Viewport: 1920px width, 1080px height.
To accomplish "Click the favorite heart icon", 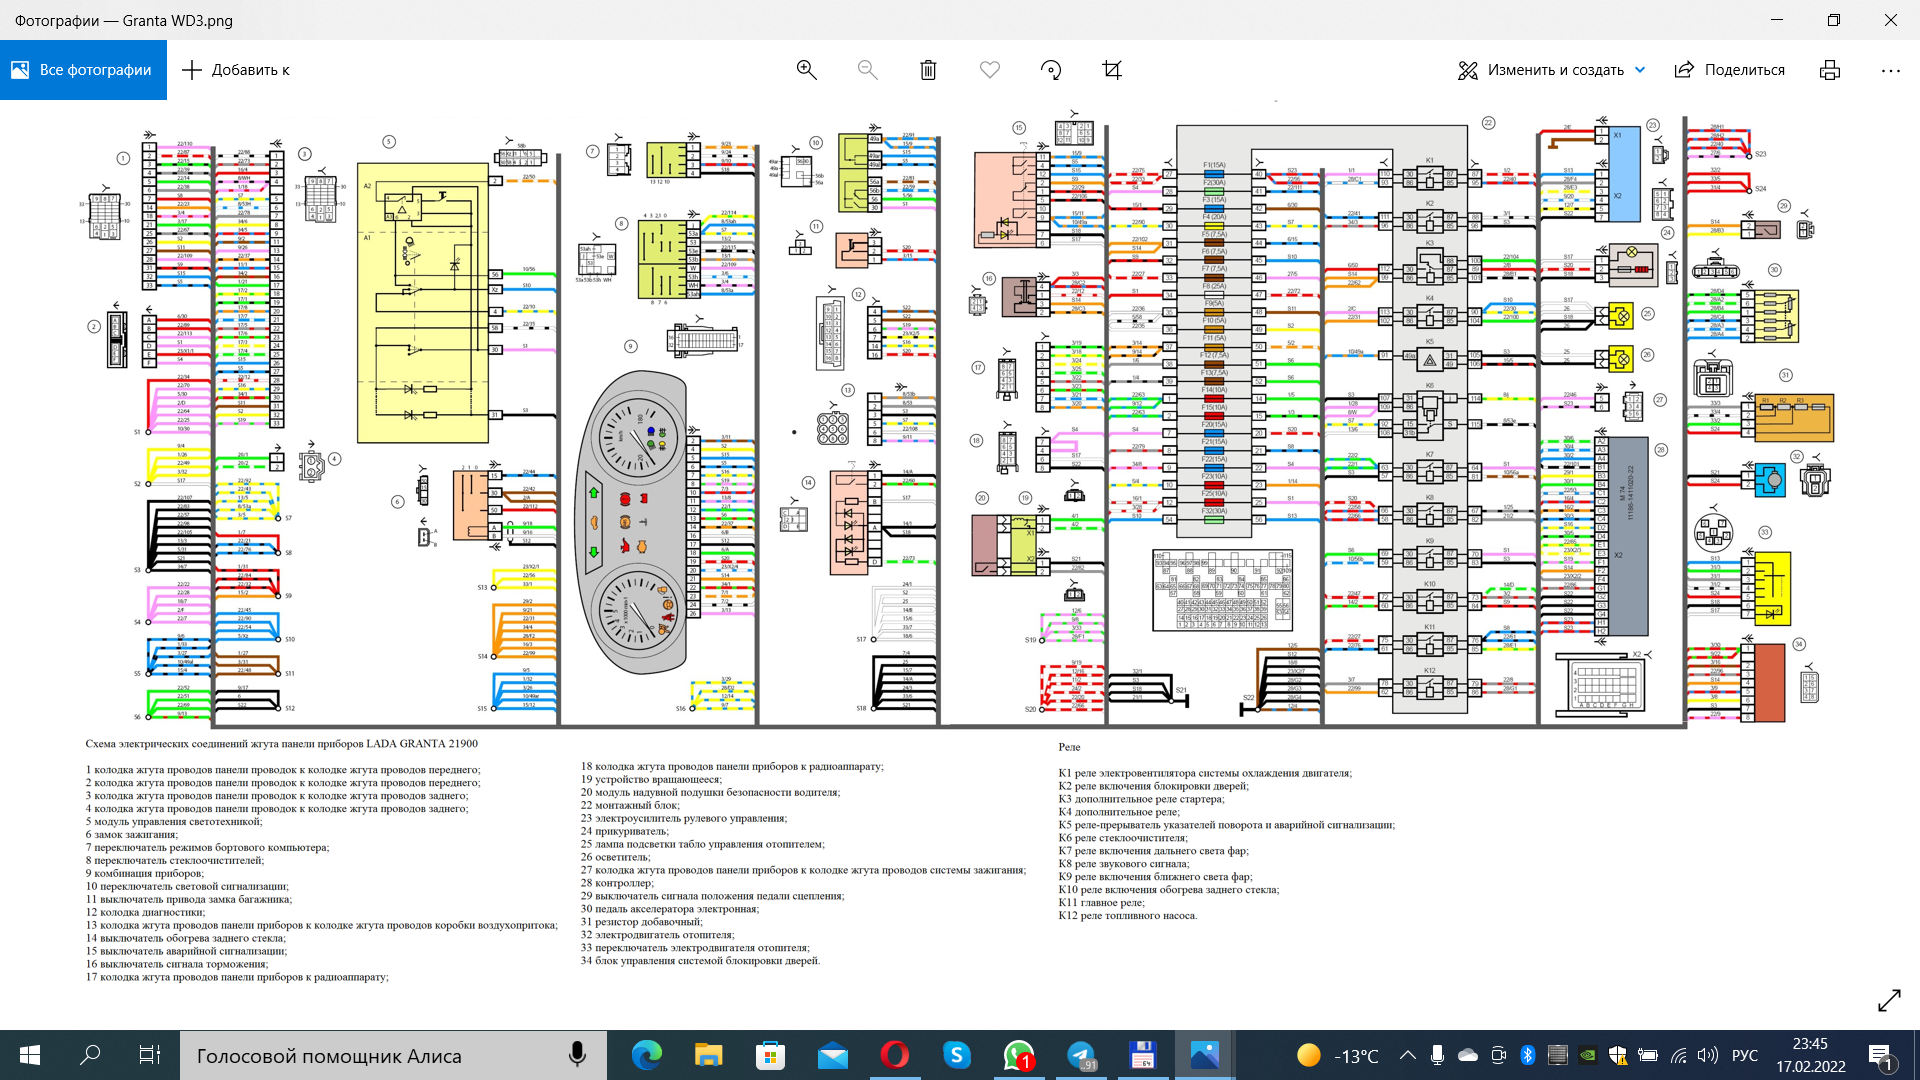I will pyautogui.click(x=989, y=69).
